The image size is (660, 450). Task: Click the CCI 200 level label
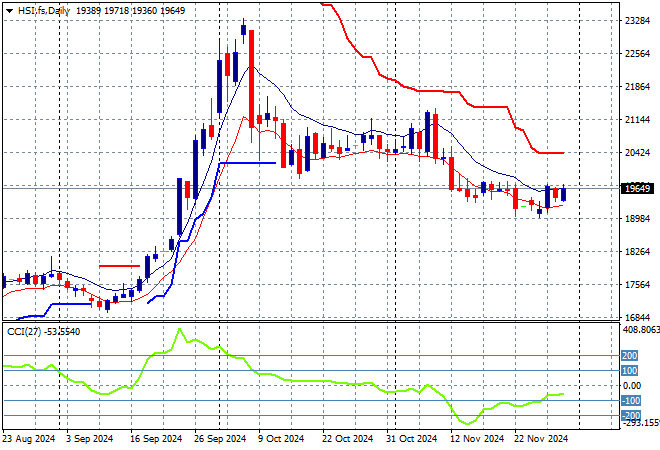pos(629,355)
